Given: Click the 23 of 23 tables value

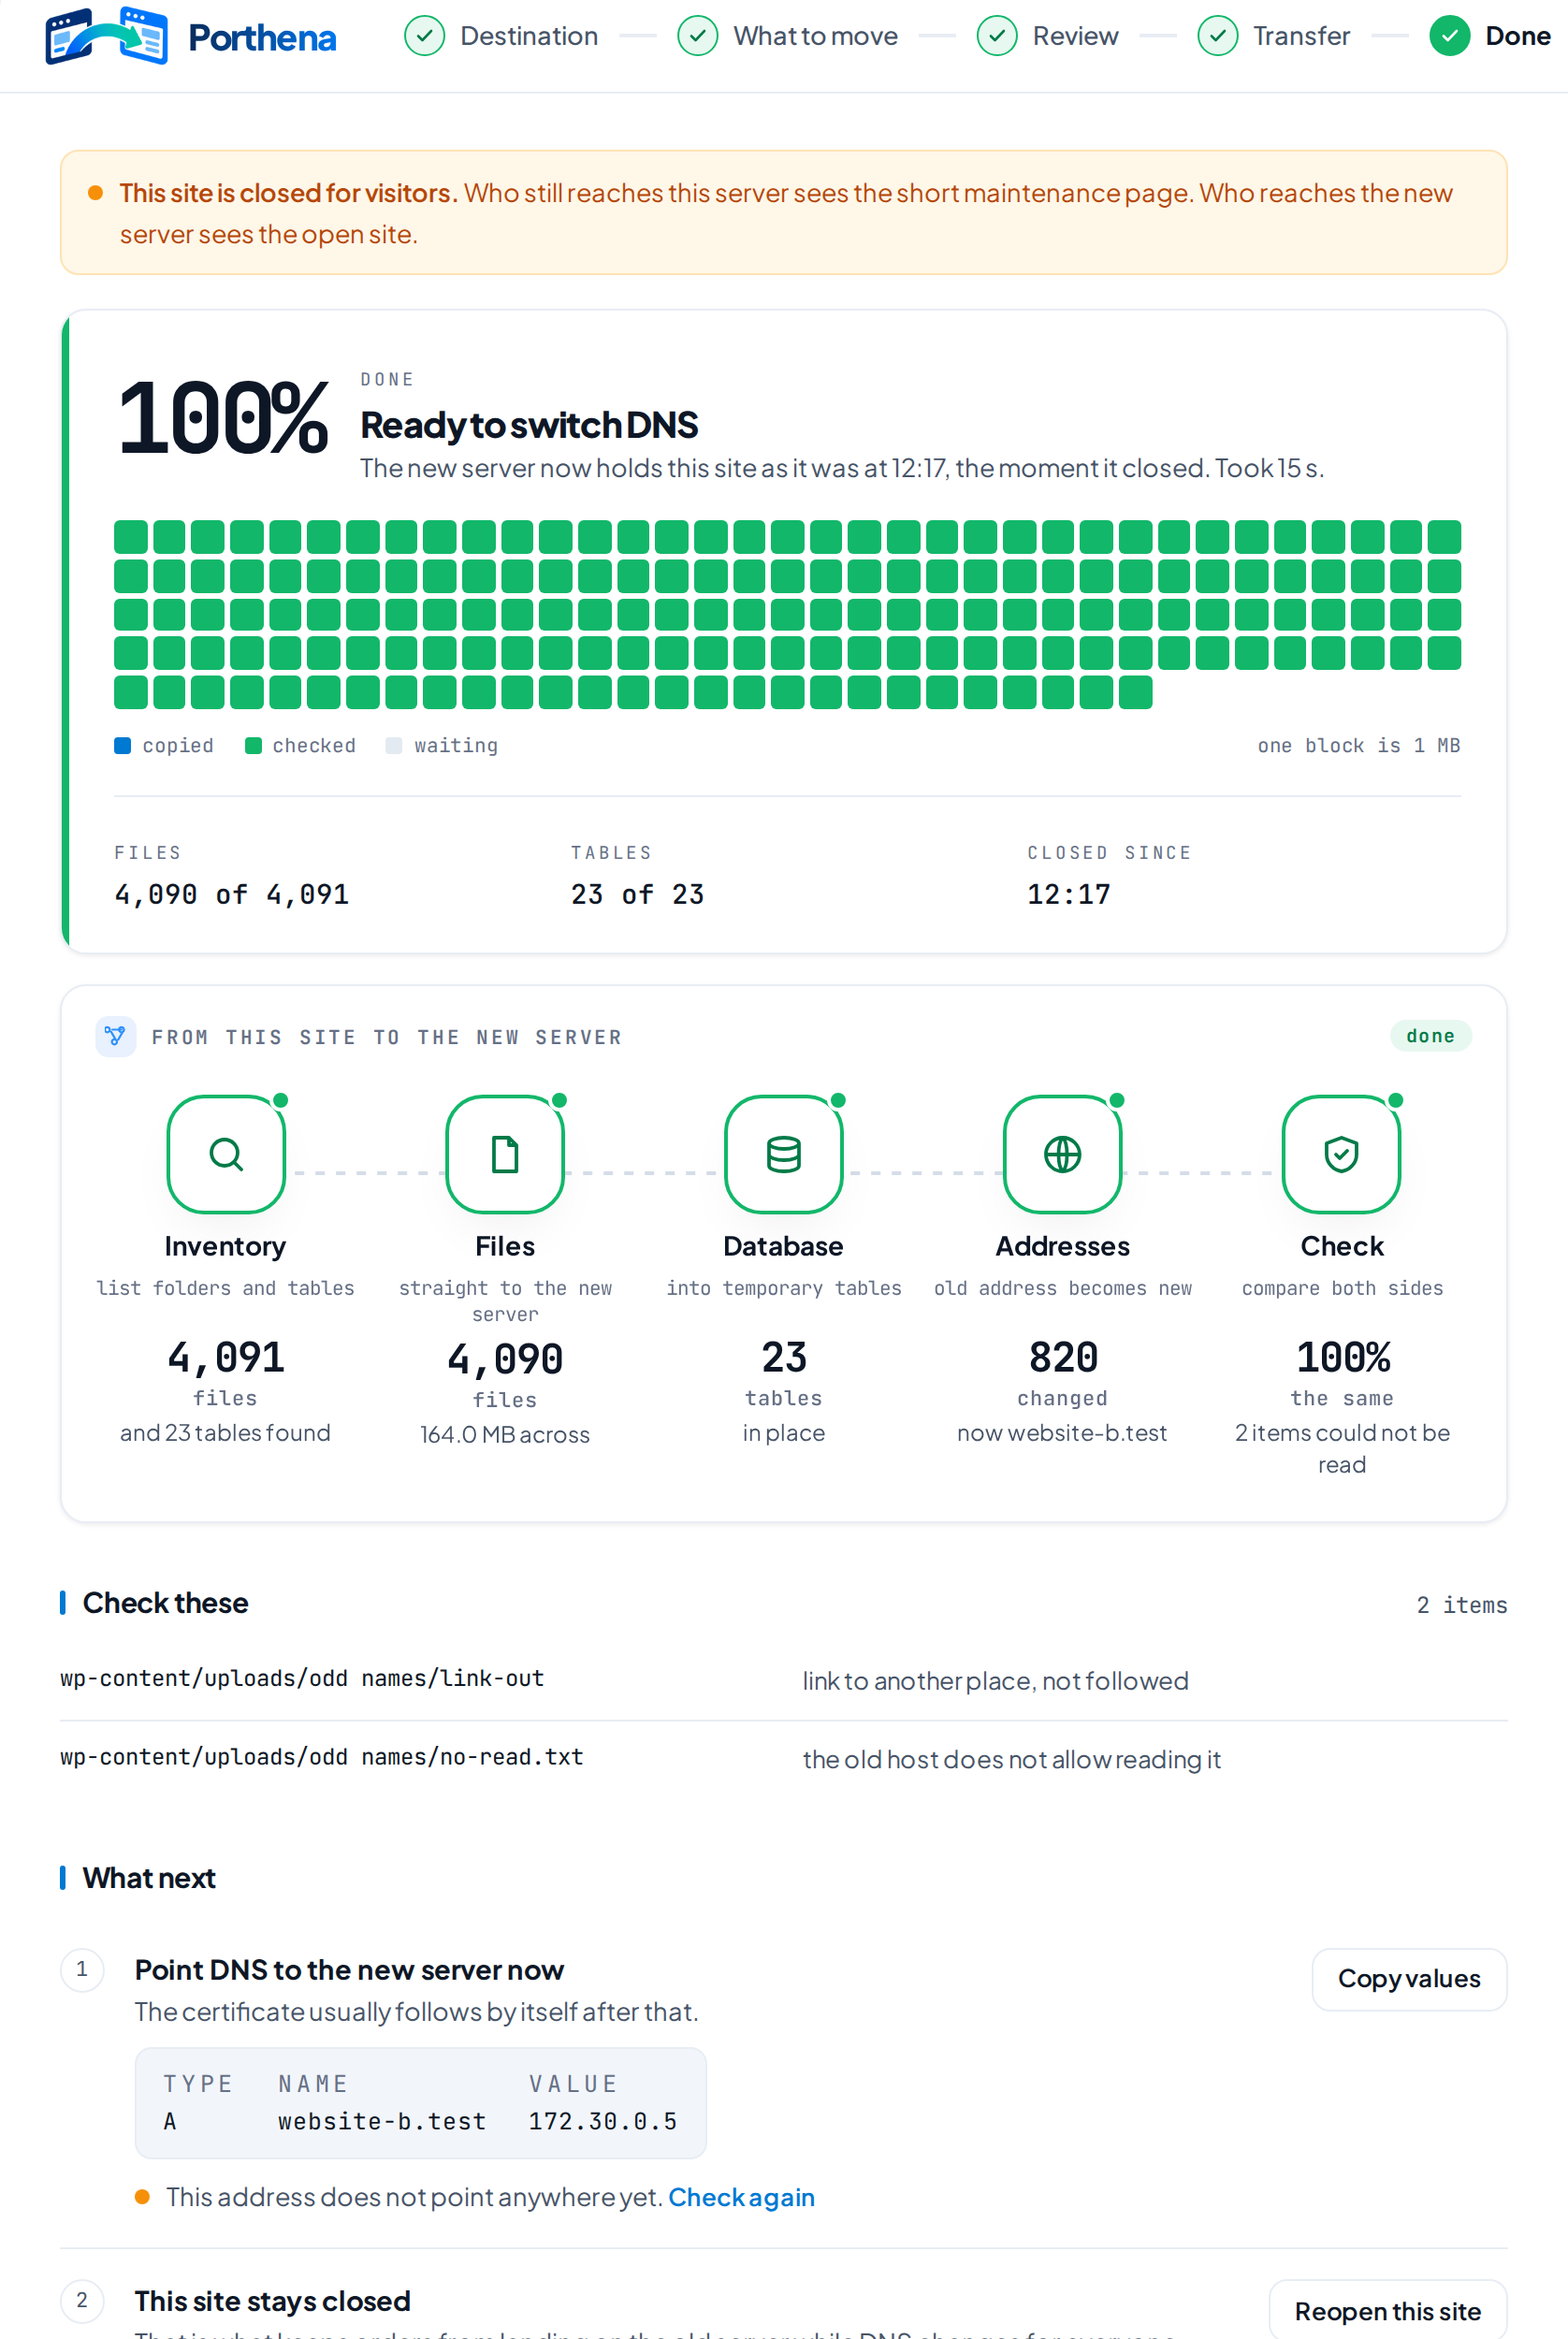Looking at the screenshot, I should click(x=637, y=894).
